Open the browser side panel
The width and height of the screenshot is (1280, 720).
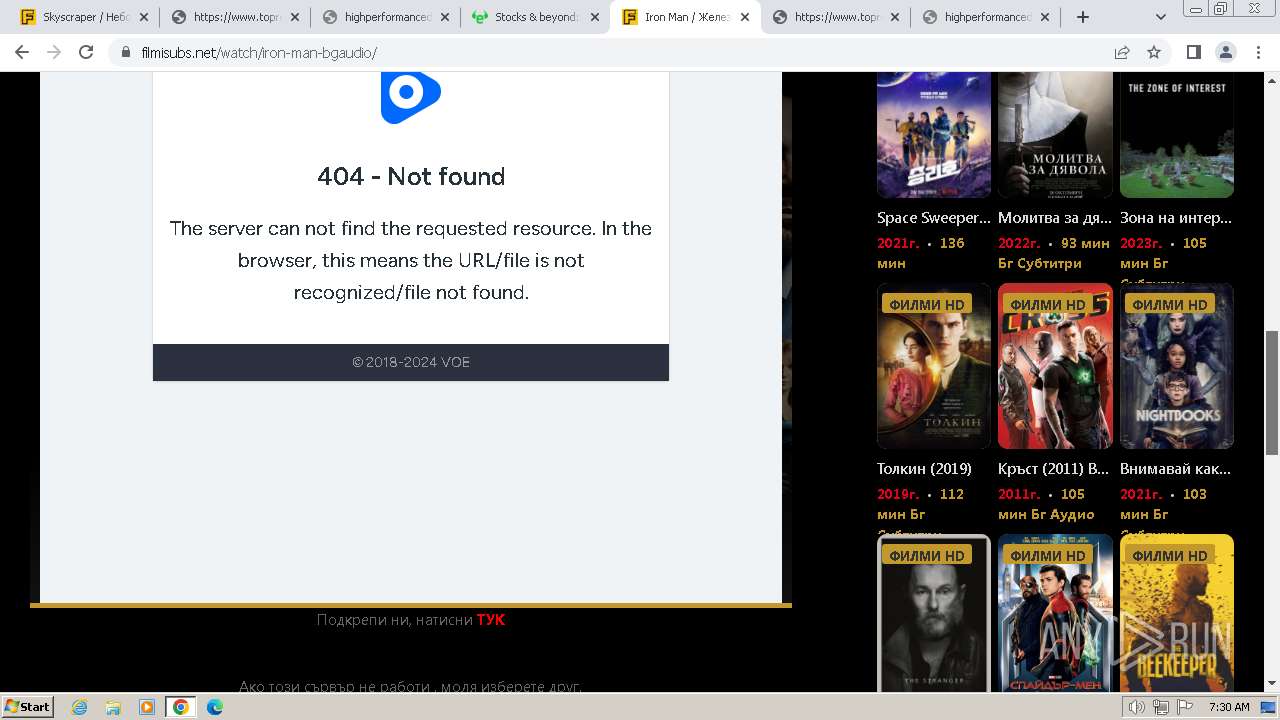(1194, 52)
